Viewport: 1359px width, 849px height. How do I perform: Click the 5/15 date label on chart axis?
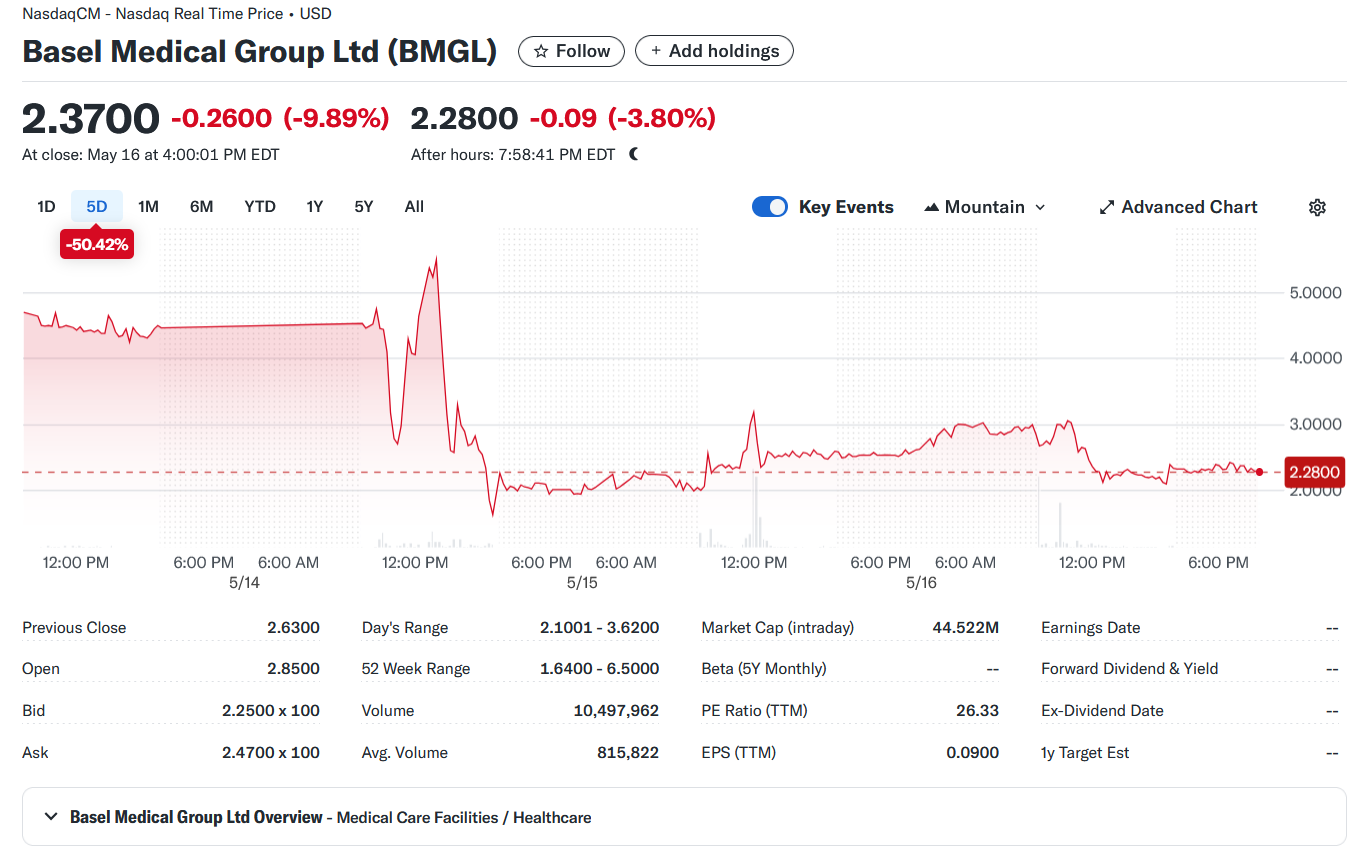(x=582, y=583)
